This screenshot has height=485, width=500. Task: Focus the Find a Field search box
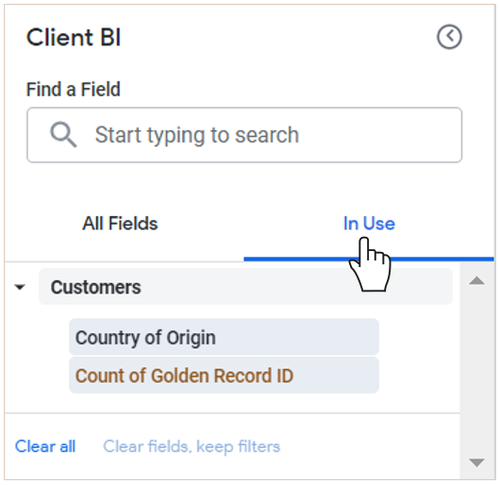point(244,135)
